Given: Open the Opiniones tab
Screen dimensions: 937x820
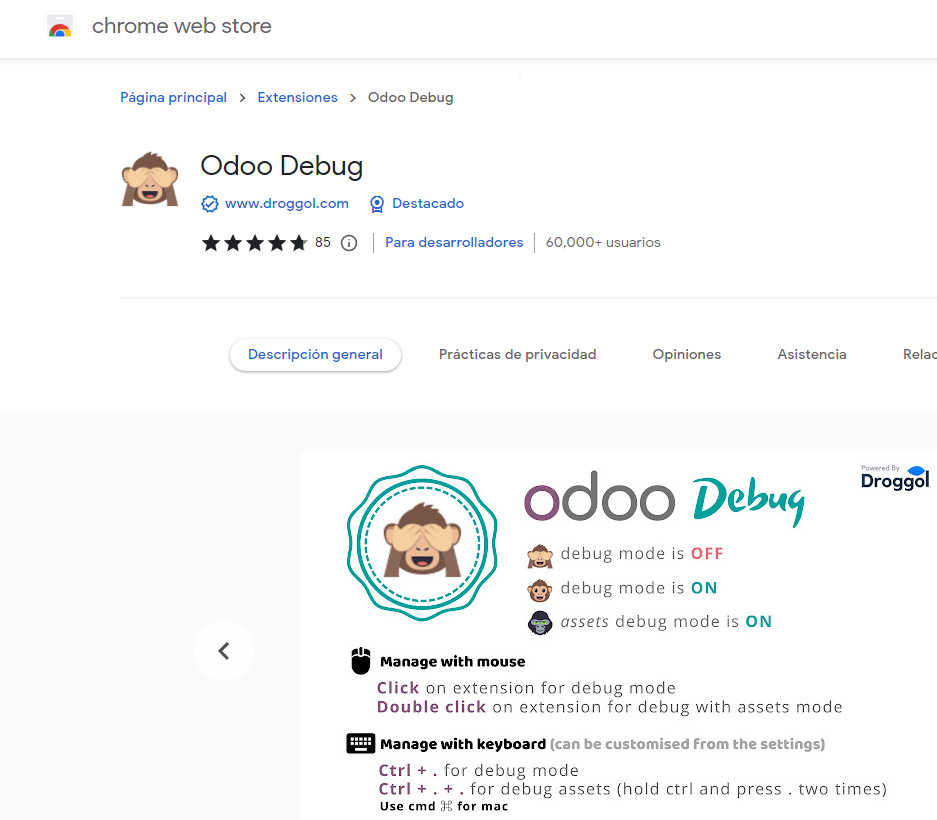Looking at the screenshot, I should click(x=687, y=354).
